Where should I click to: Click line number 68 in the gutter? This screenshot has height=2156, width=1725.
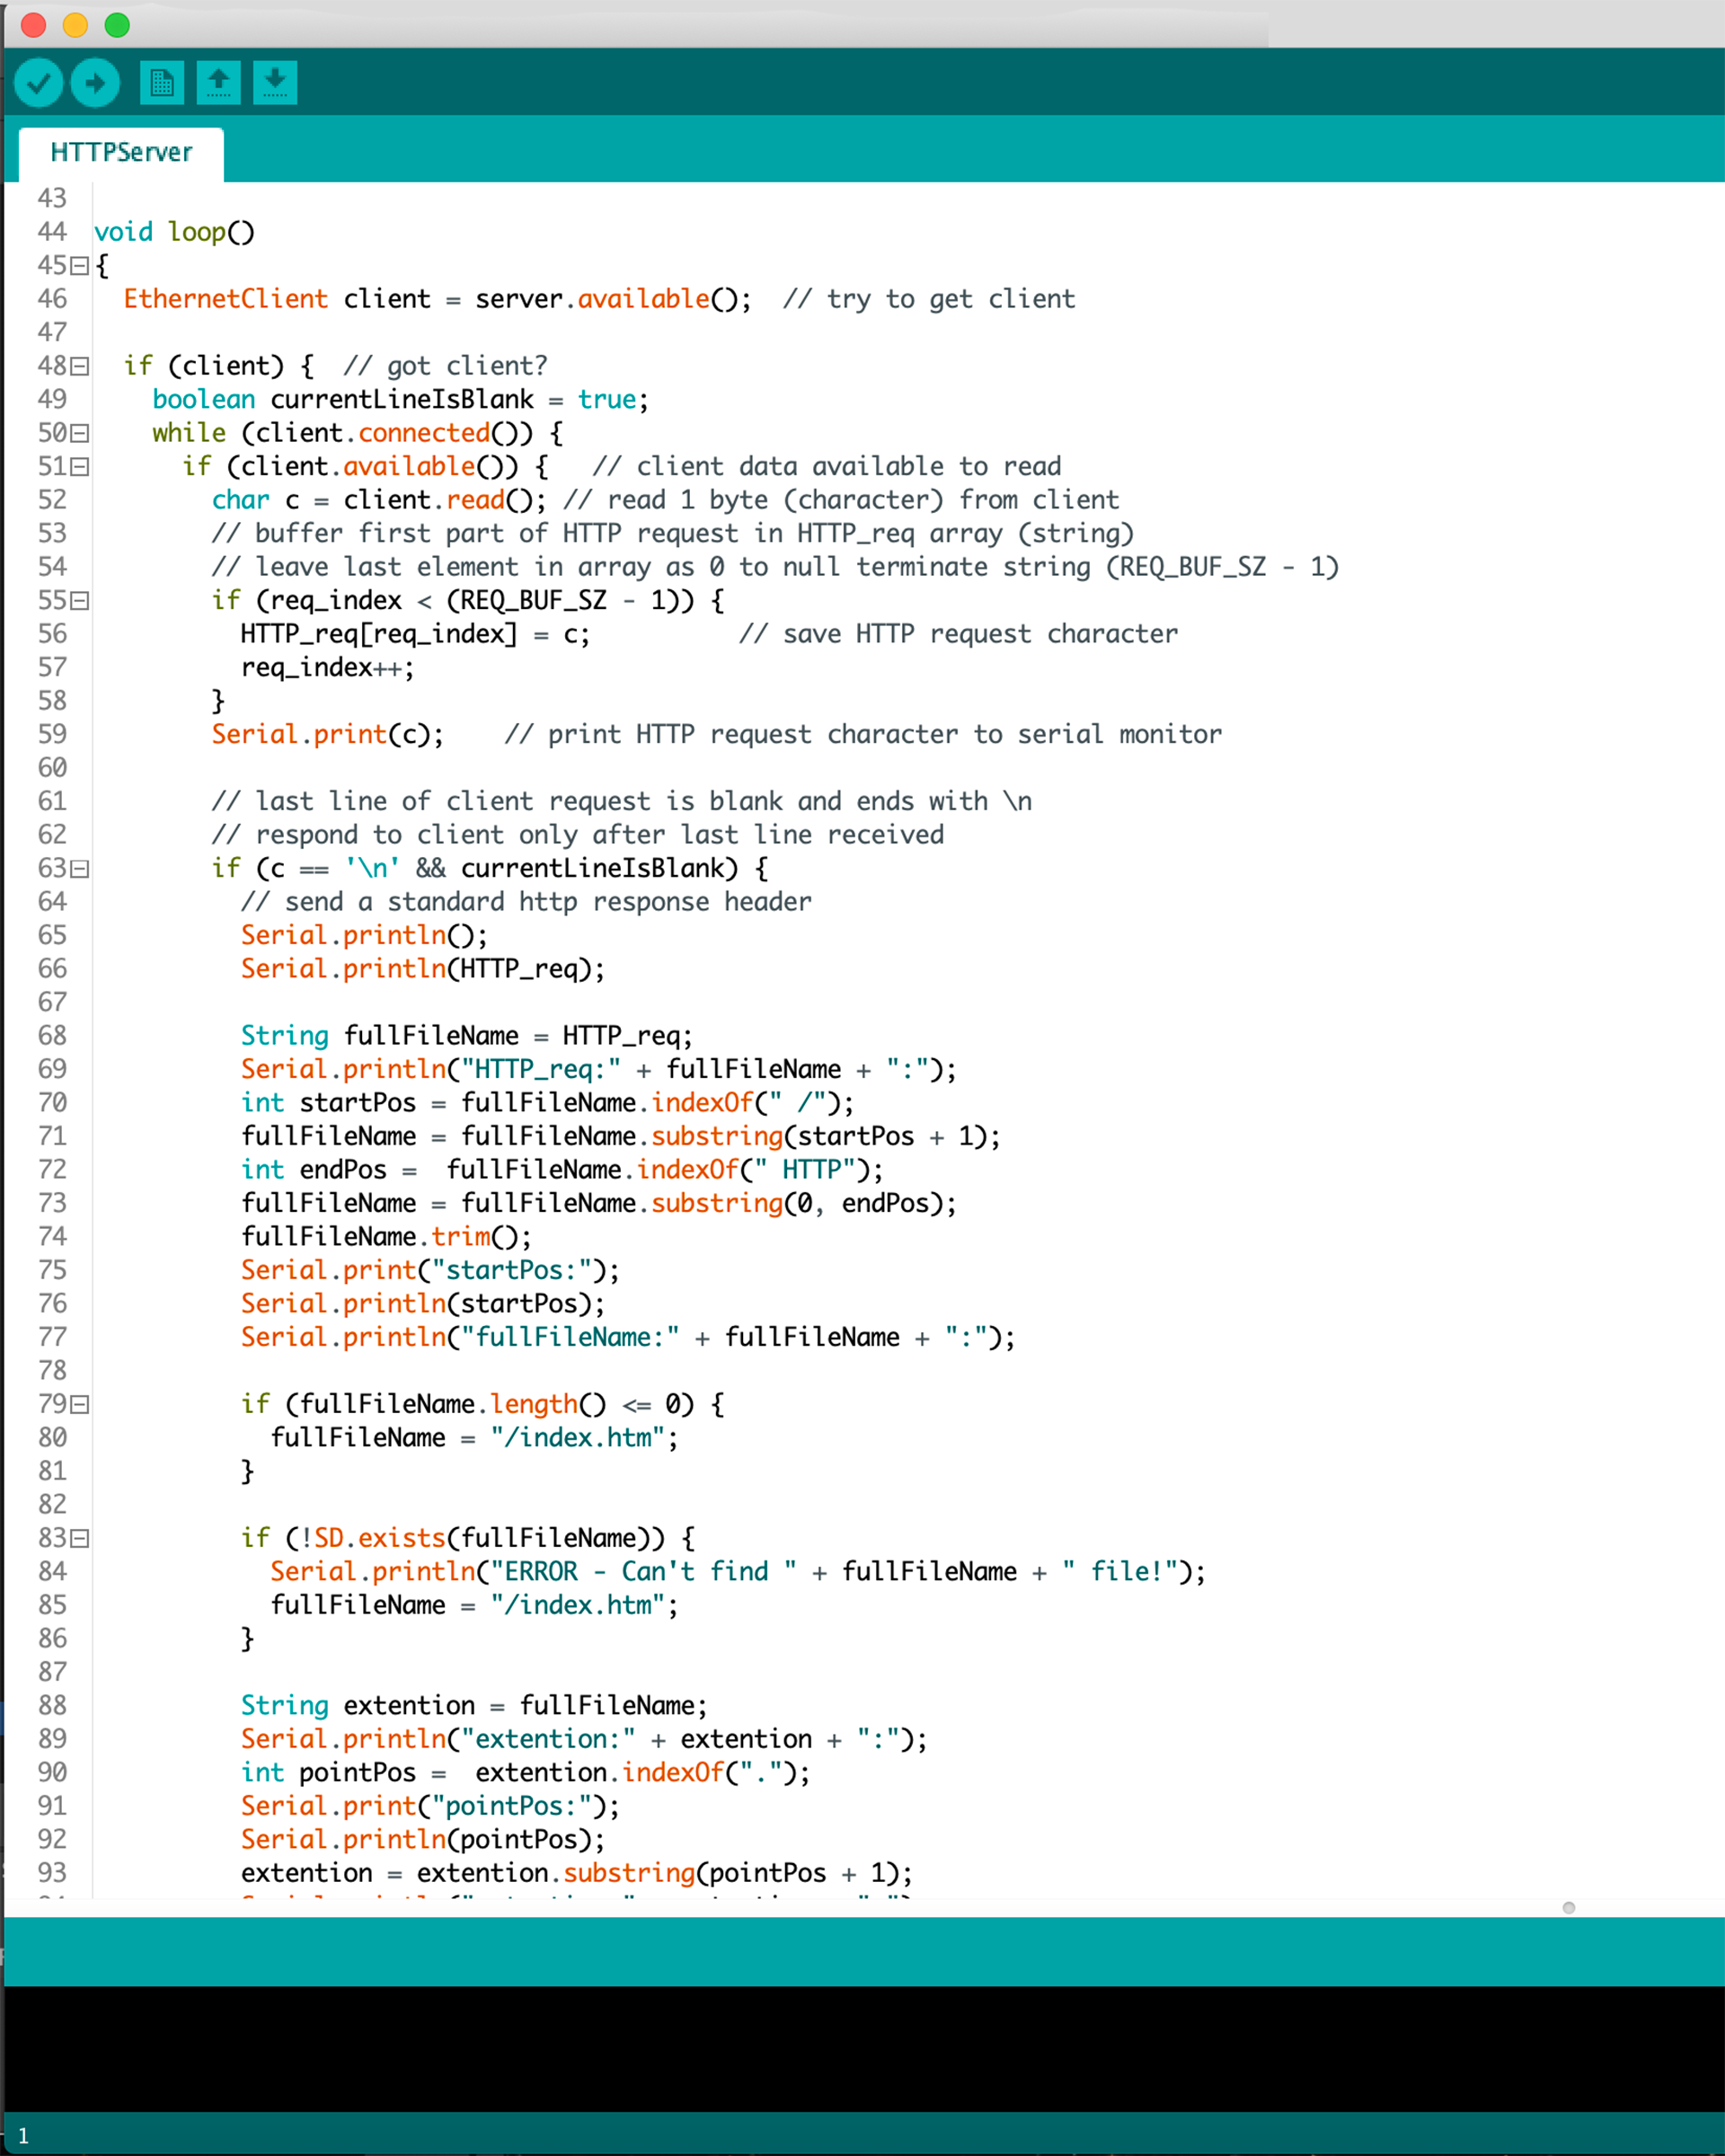coord(52,1036)
